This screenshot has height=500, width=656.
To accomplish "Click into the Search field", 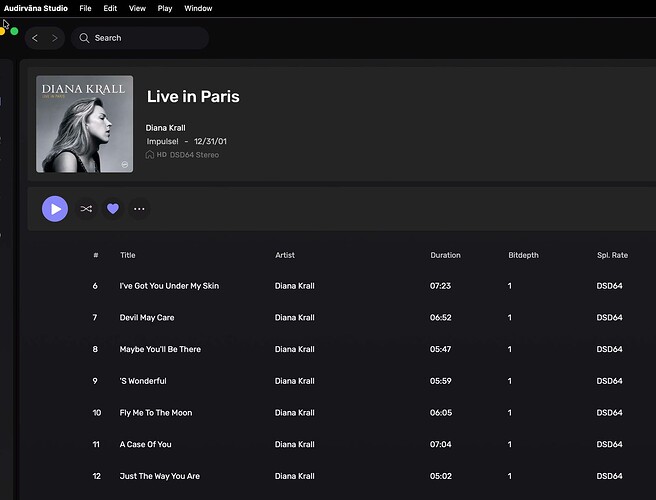I will tap(145, 38).
